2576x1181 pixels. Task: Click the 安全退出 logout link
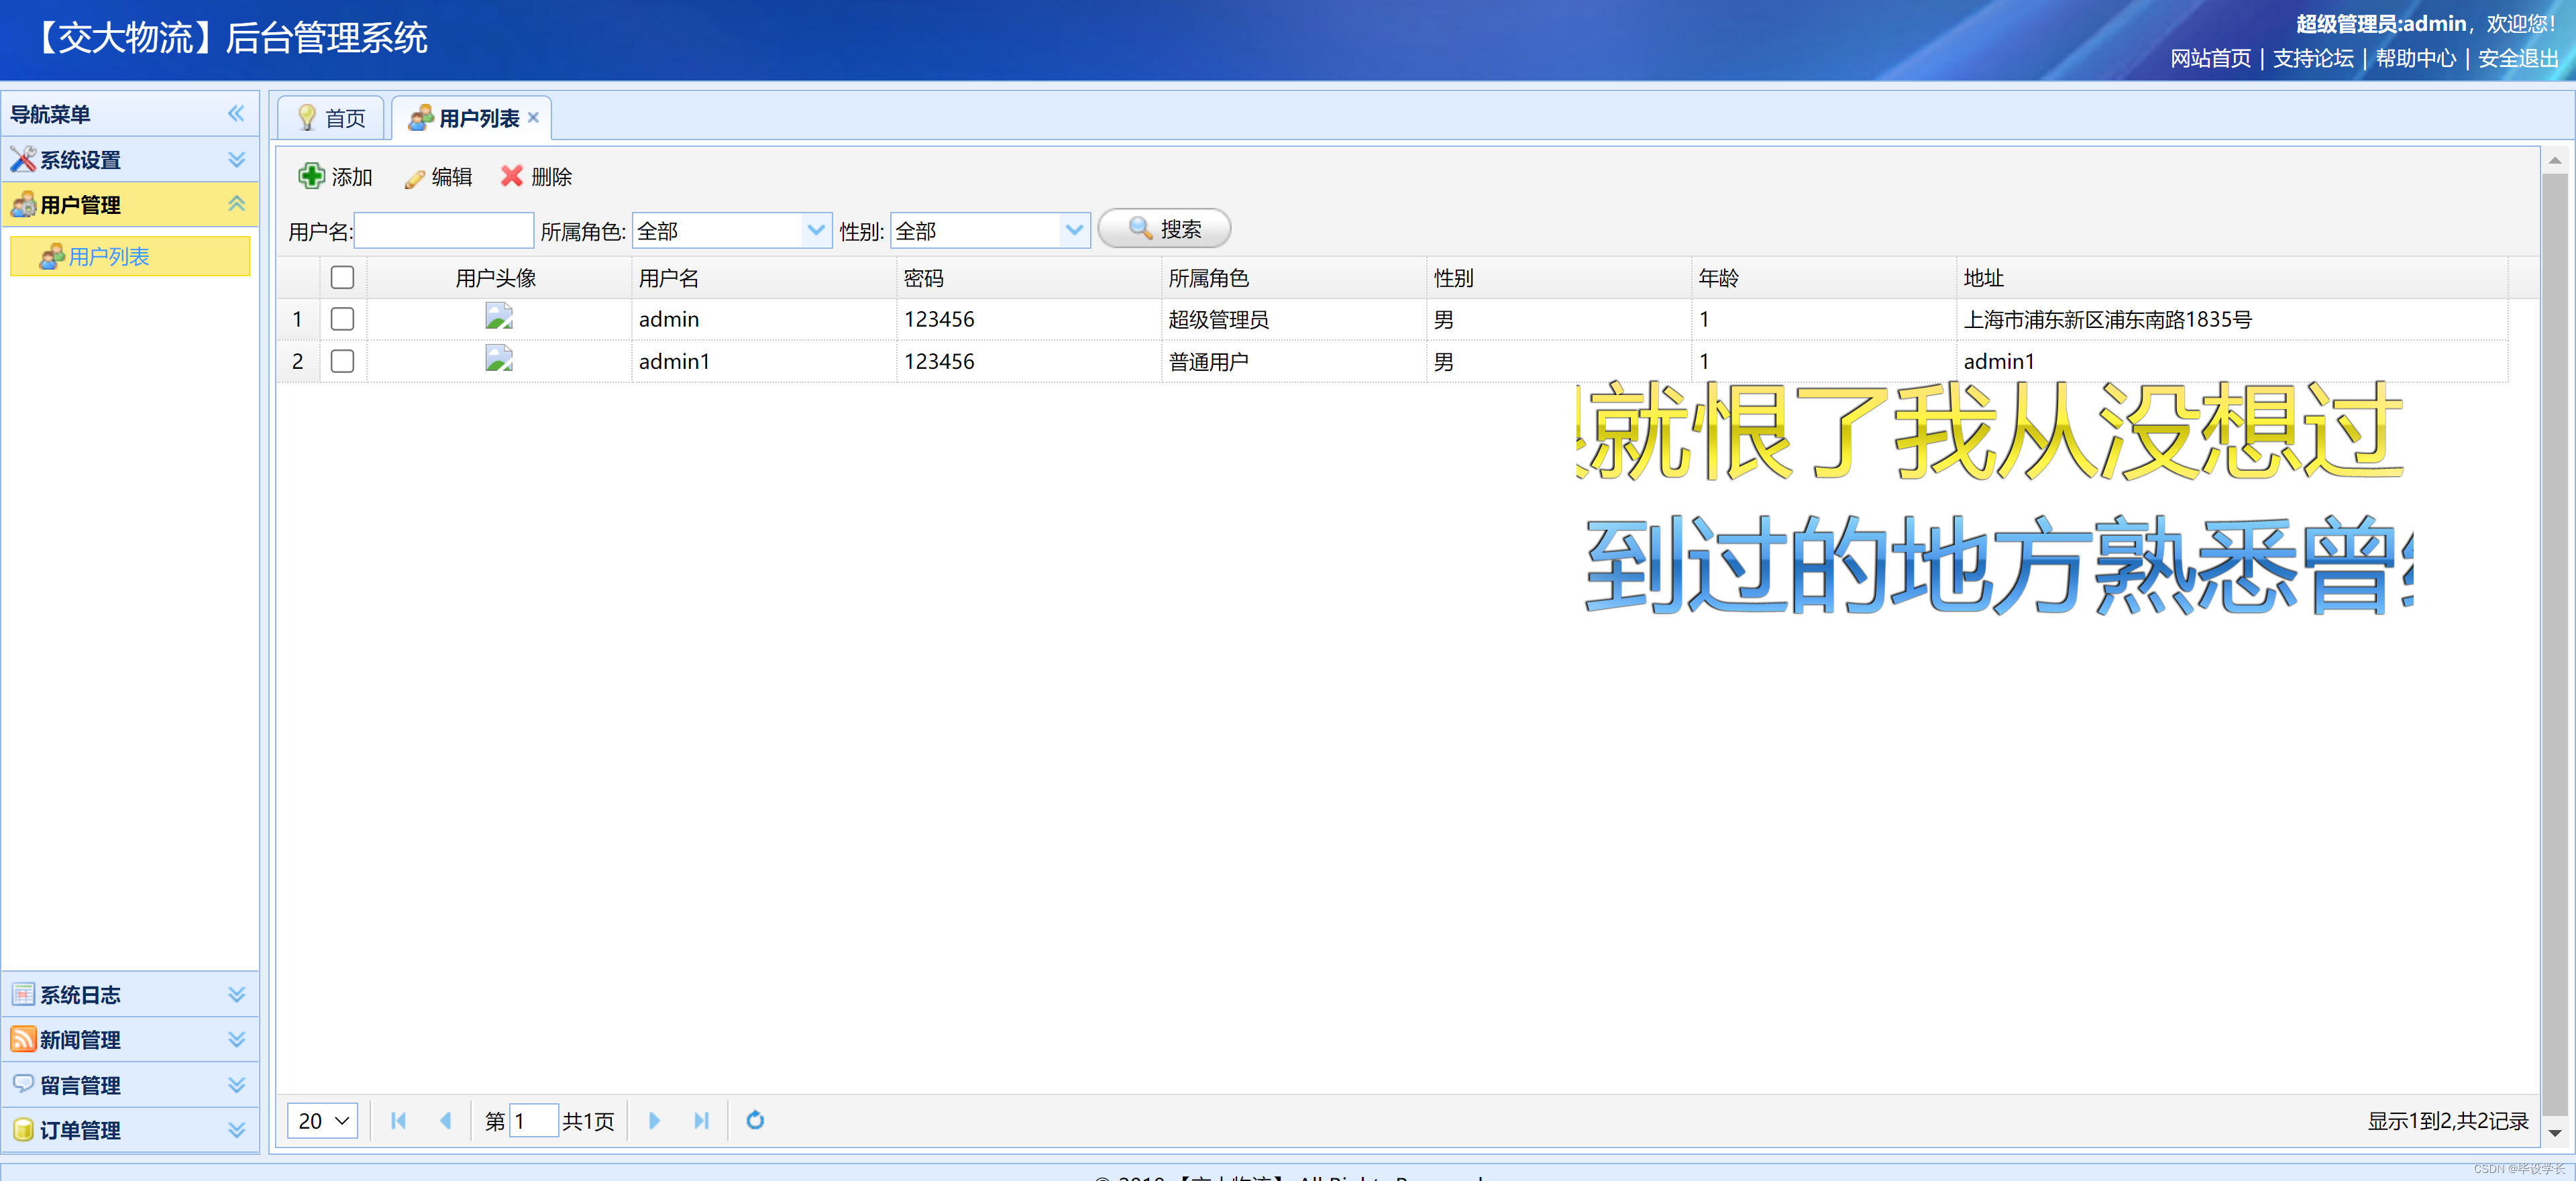2518,59
